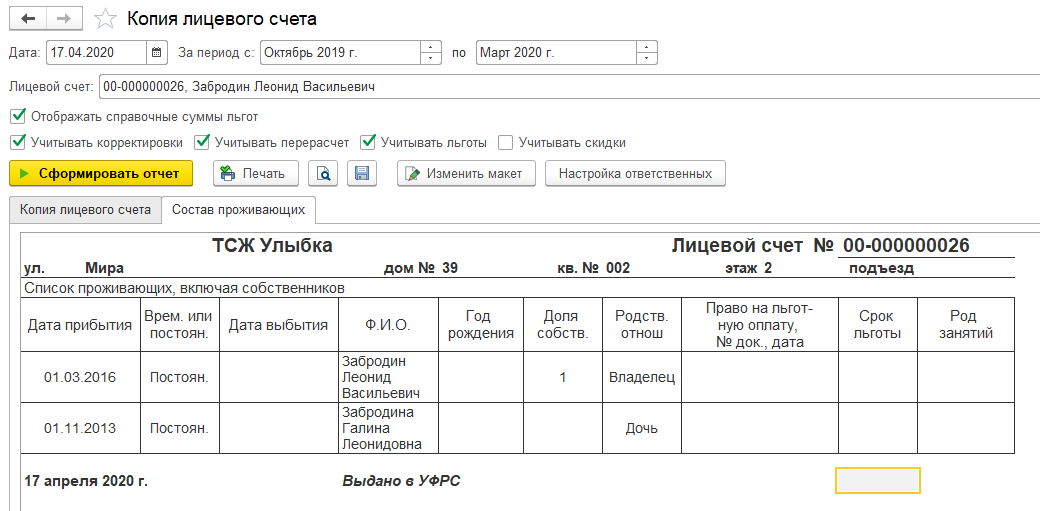The image size is (1040, 511).
Task: Select the 'Состав проживающих' tab
Action: click(239, 210)
